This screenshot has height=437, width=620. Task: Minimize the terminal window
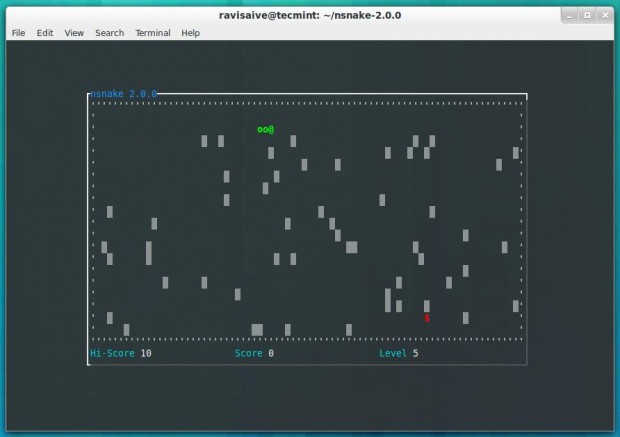[x=569, y=15]
